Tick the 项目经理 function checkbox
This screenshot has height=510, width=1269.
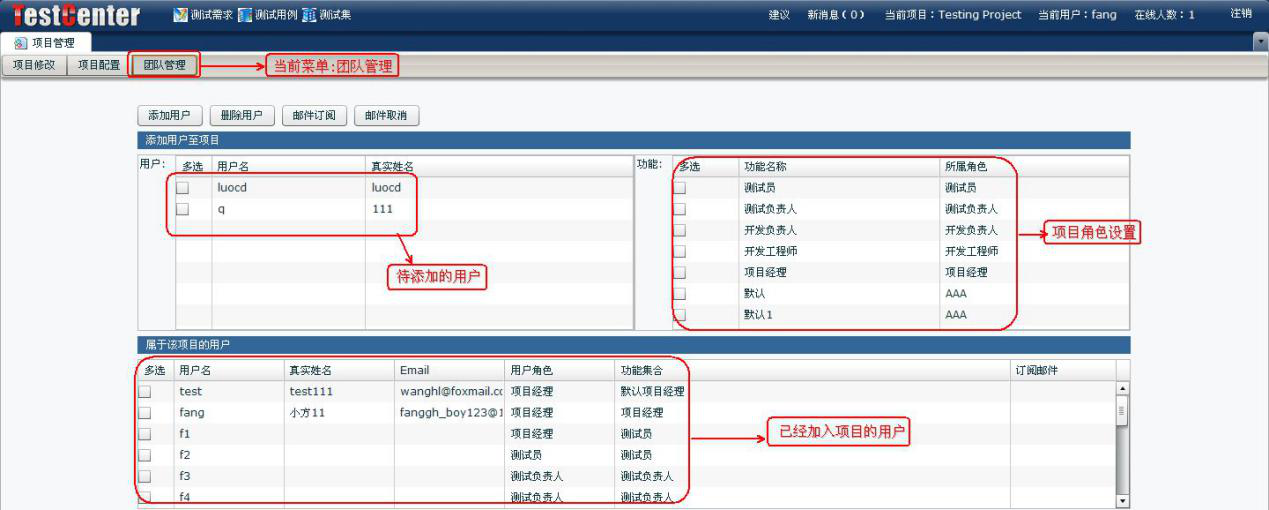(x=680, y=272)
